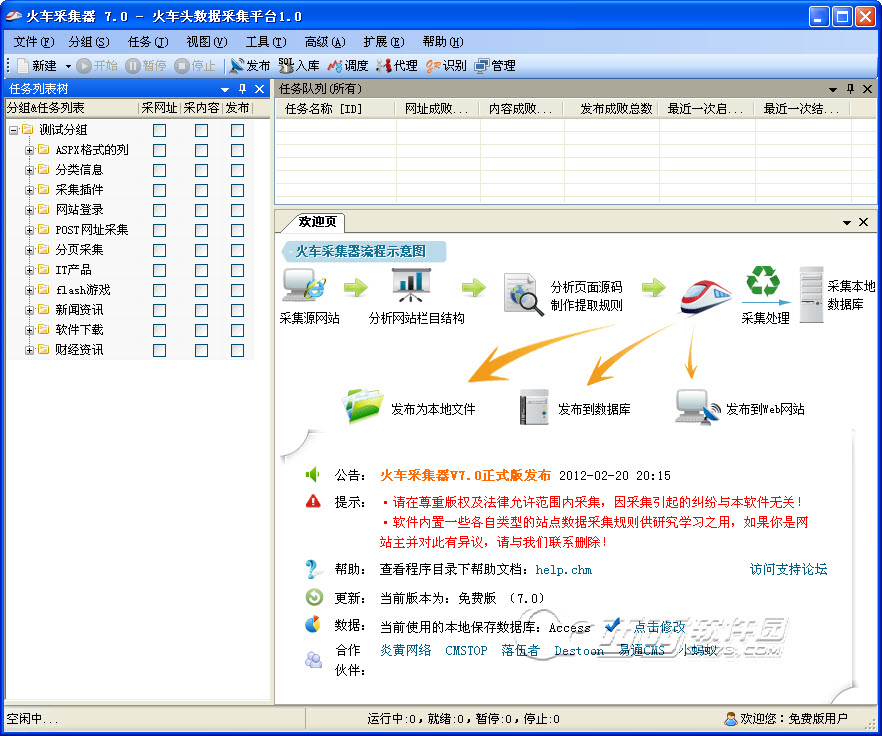
Task: Click the 发布 (Publish) toolbar icon
Action: (237, 66)
